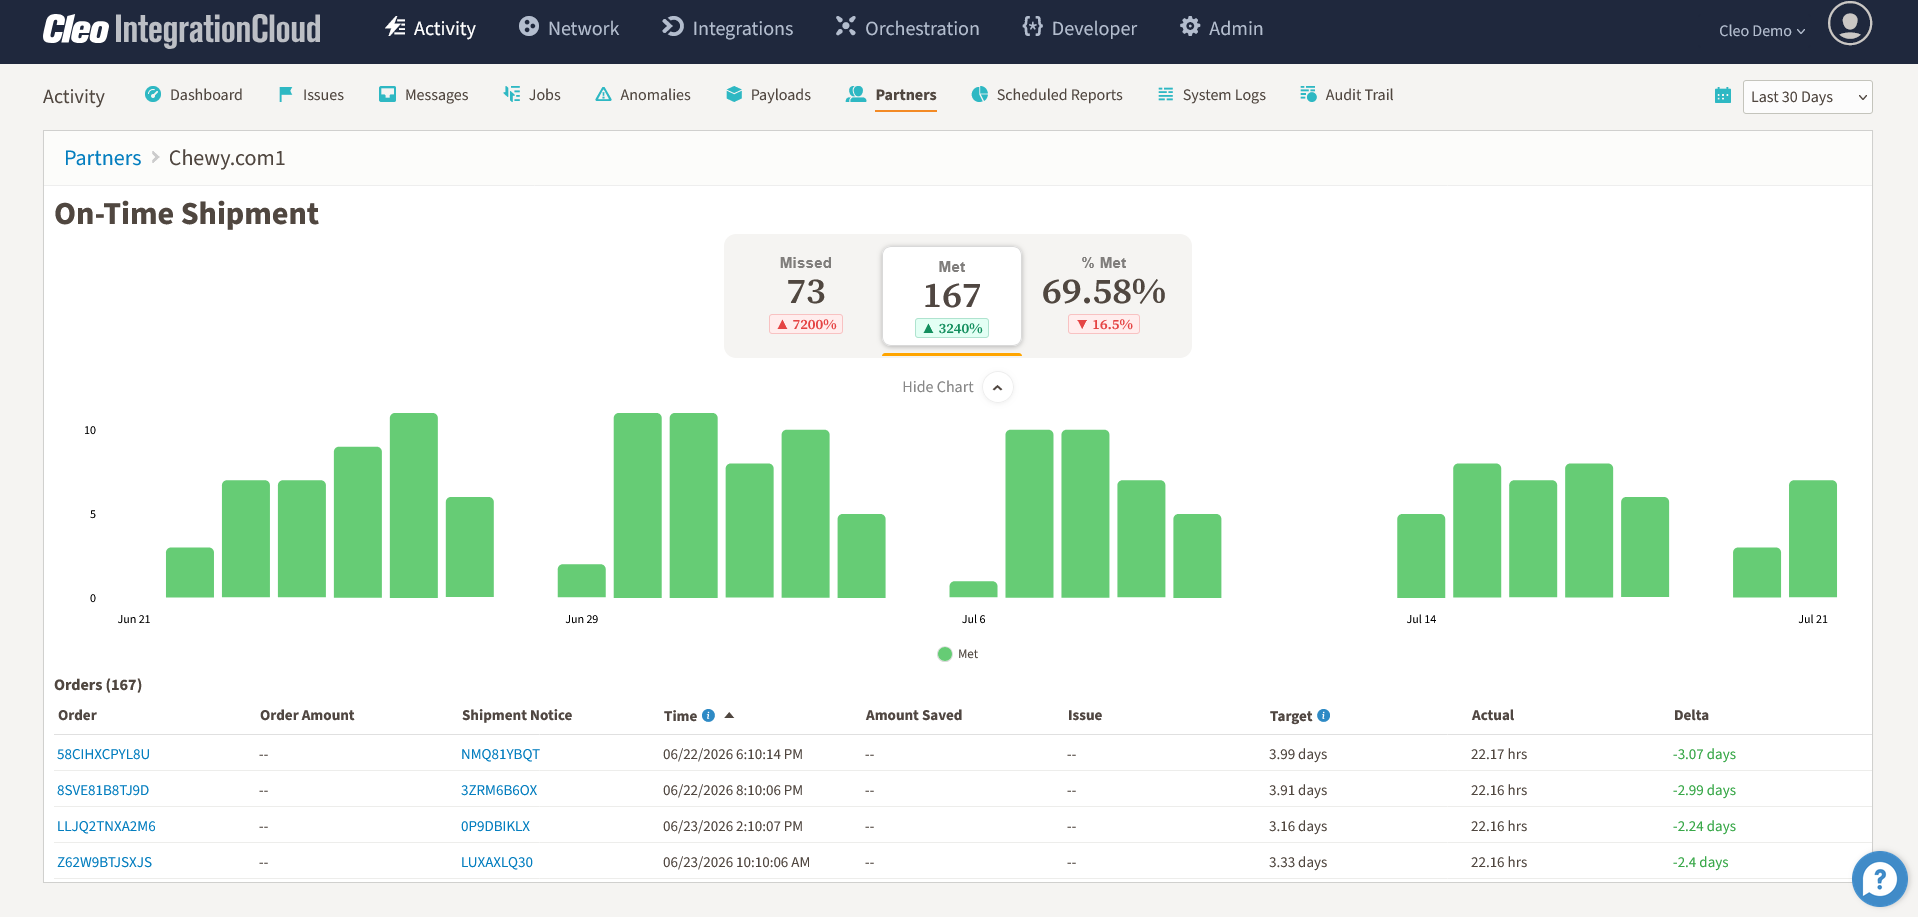This screenshot has width=1918, height=917.
Task: Open shipment notice LUXAXLQ30
Action: coord(497,862)
